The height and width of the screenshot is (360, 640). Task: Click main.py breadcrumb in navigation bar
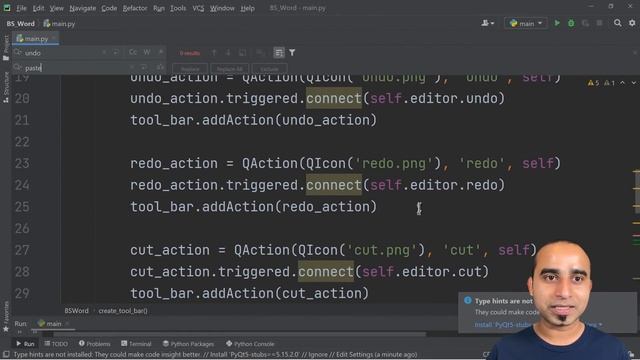coord(60,24)
